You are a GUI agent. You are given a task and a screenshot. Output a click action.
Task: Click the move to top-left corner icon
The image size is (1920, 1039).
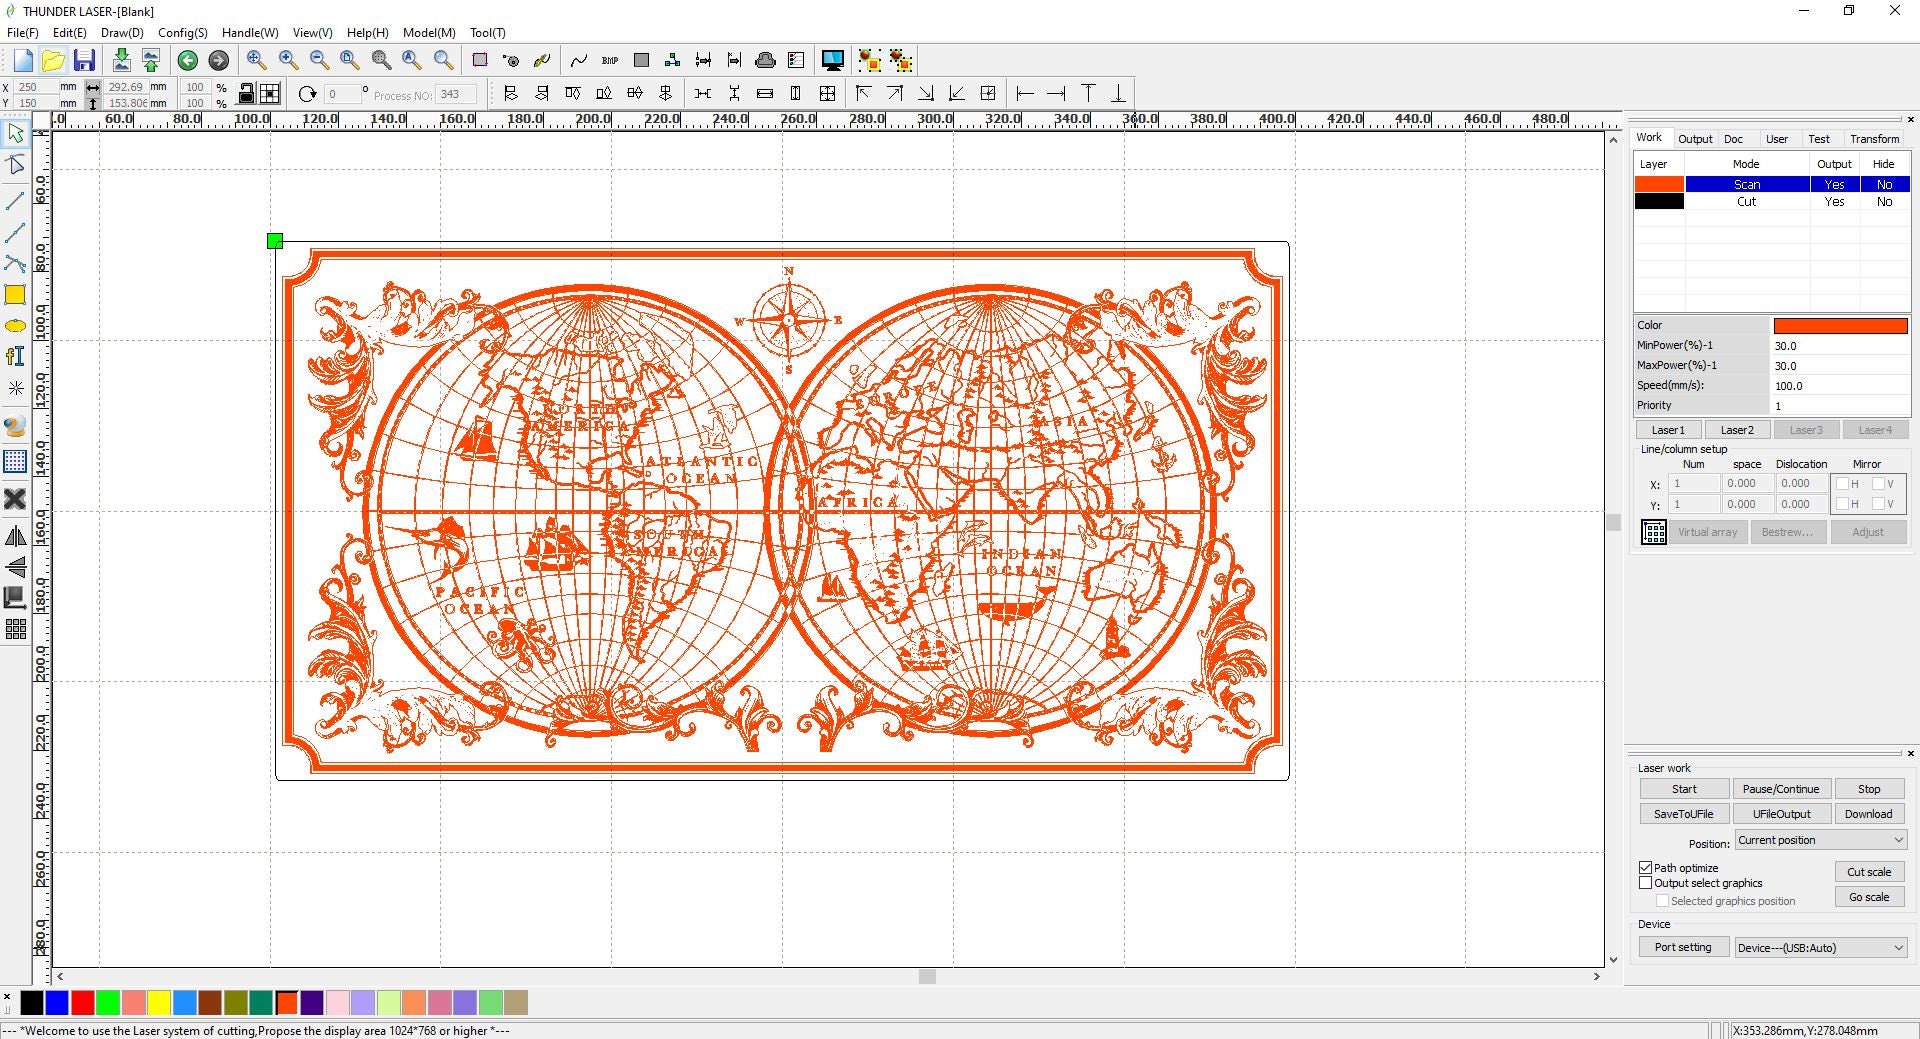(x=863, y=93)
